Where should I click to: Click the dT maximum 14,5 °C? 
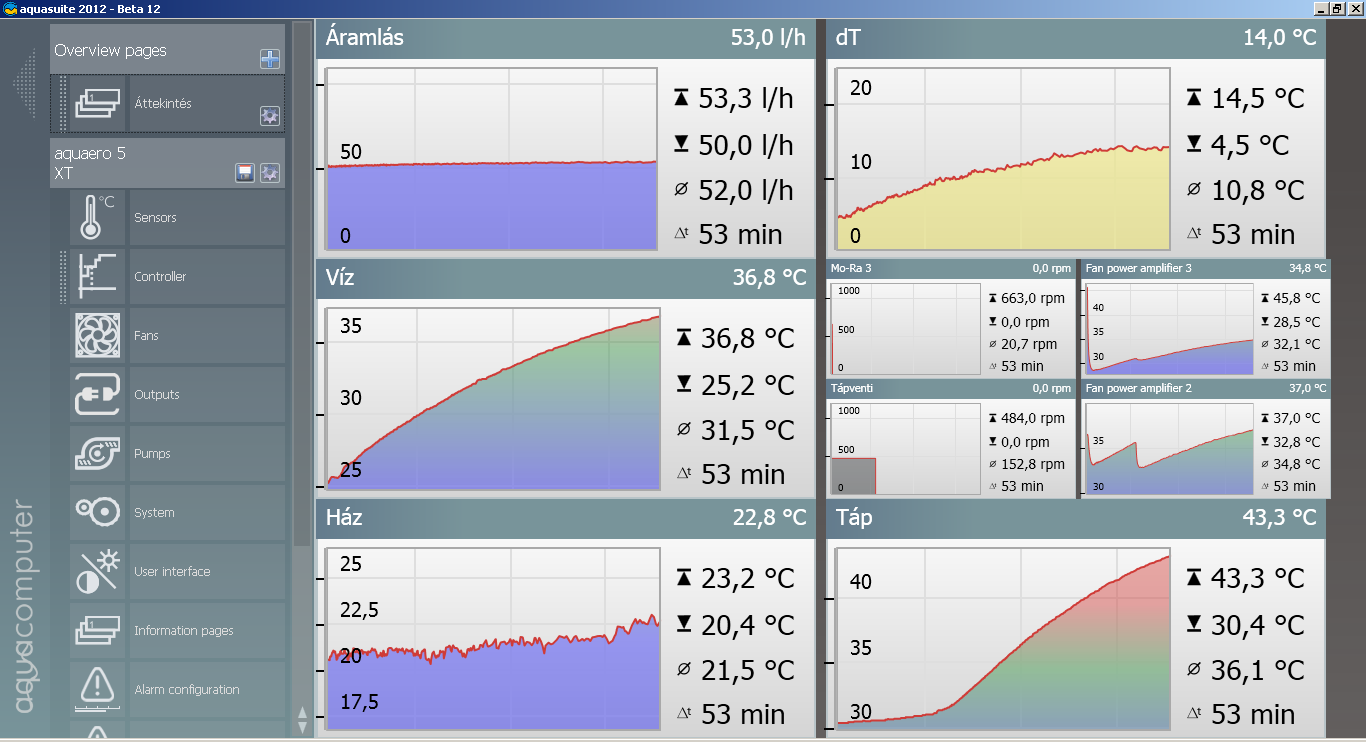coord(1258,98)
